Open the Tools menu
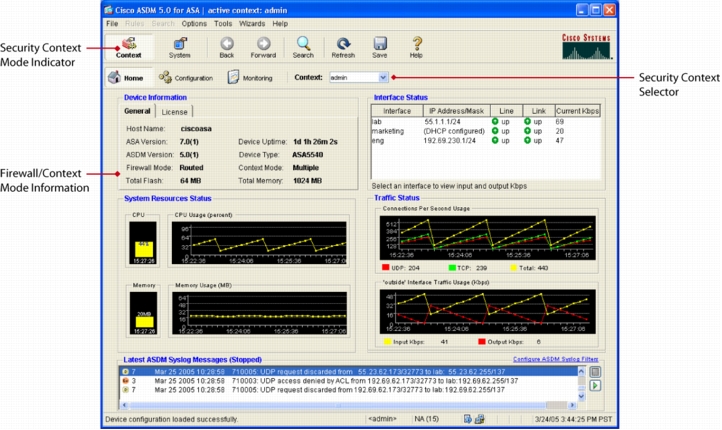 223,23
